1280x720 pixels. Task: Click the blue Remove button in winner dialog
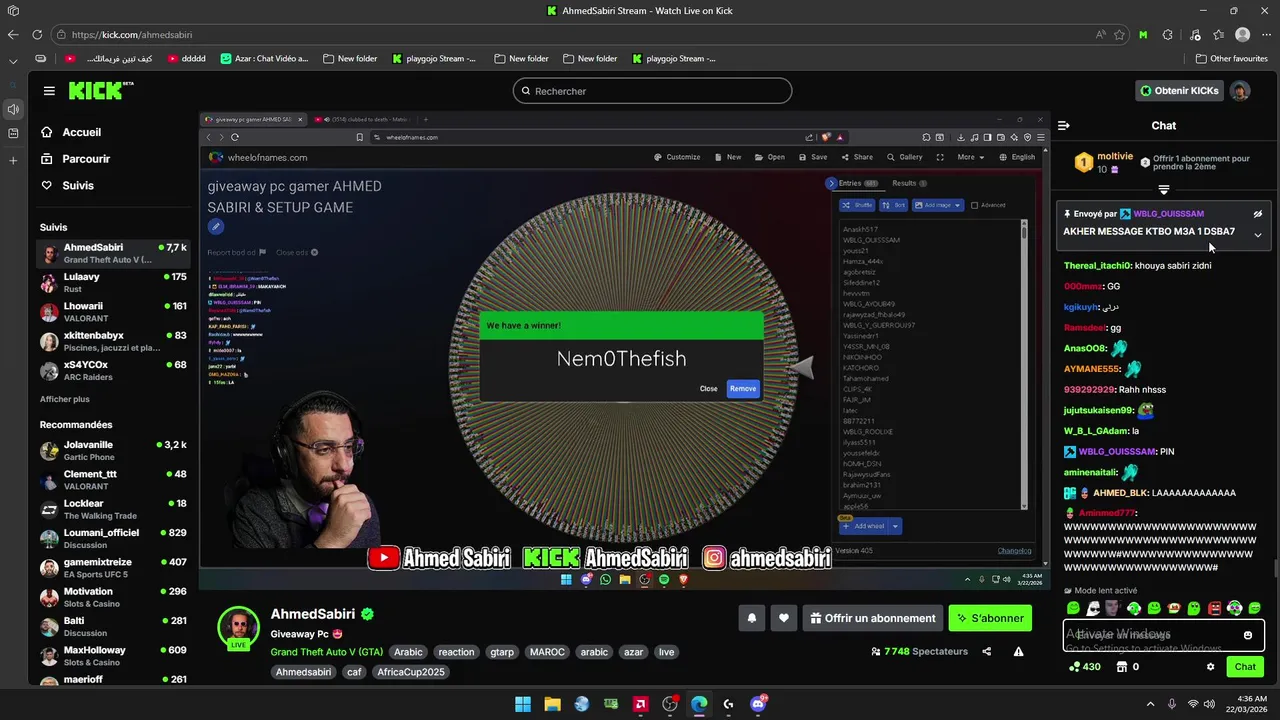click(x=743, y=388)
